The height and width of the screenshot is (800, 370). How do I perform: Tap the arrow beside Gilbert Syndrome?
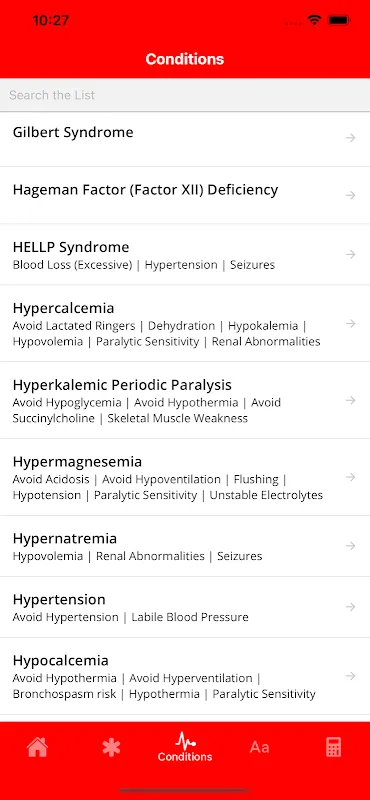tap(351, 138)
